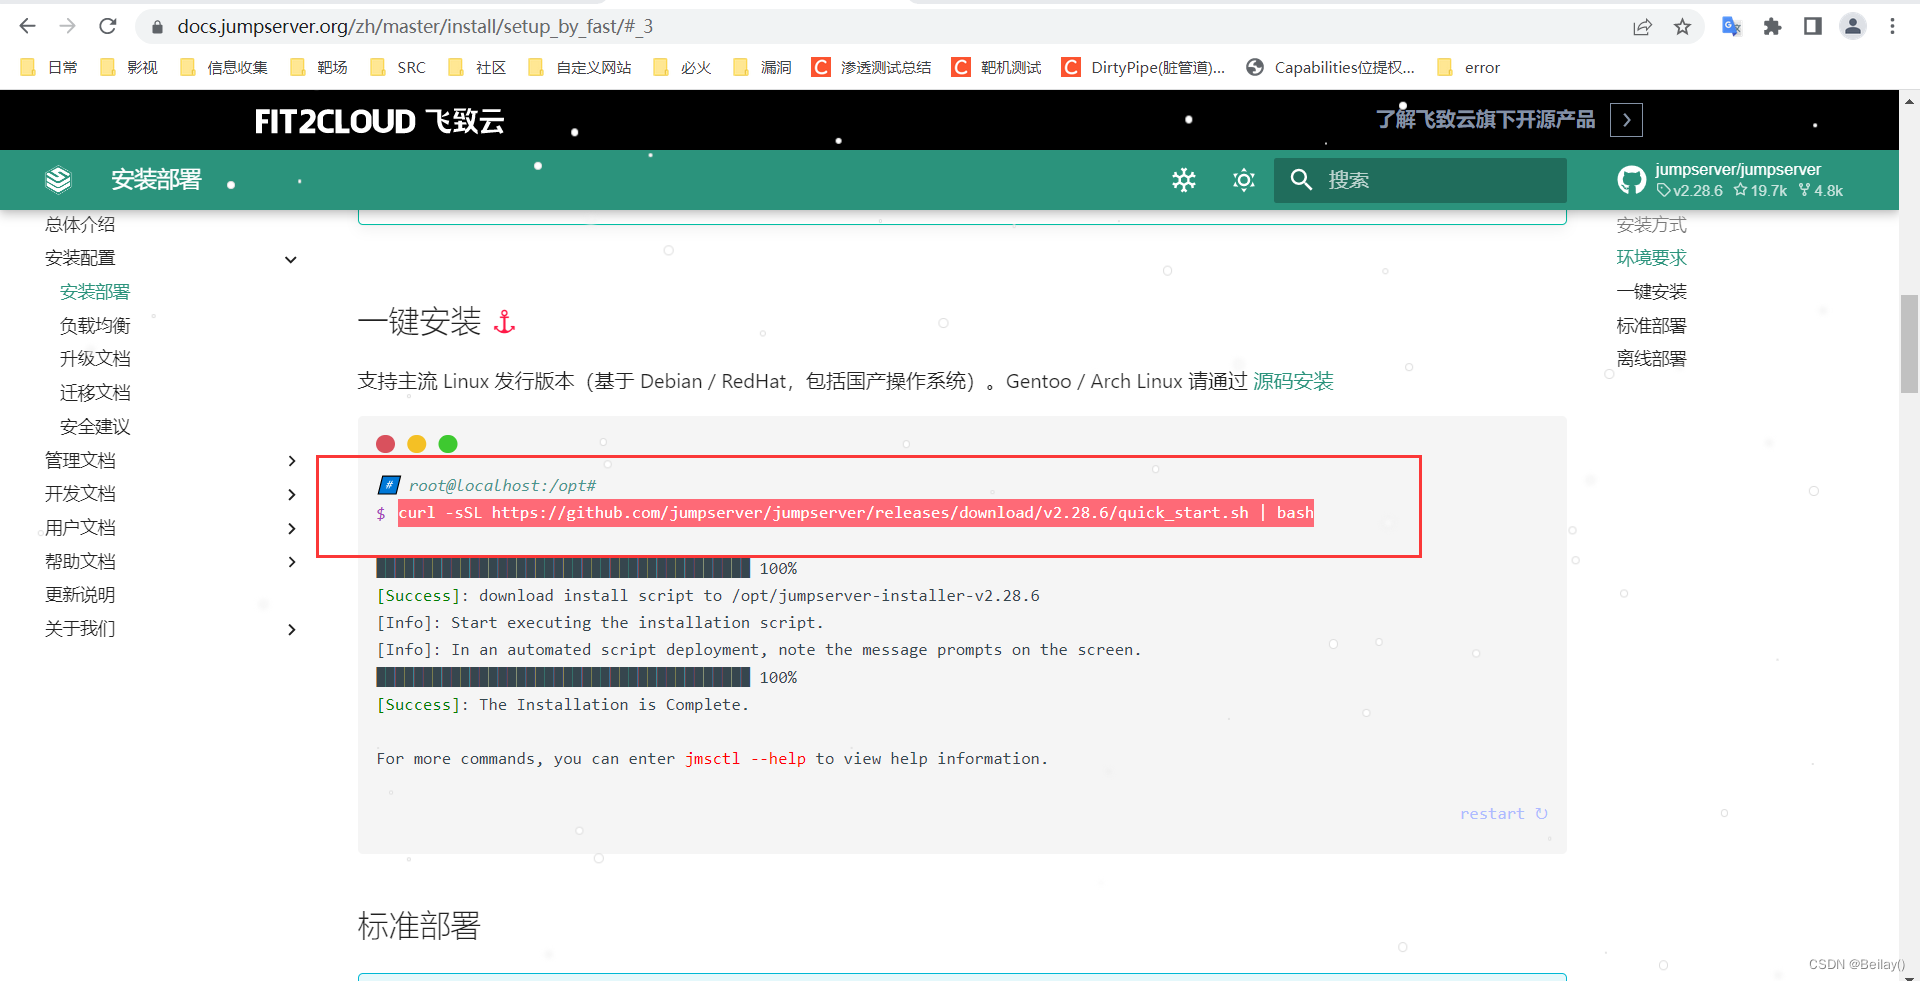Click the curl quick_start.sh command text
This screenshot has width=1920, height=981.
click(x=856, y=513)
